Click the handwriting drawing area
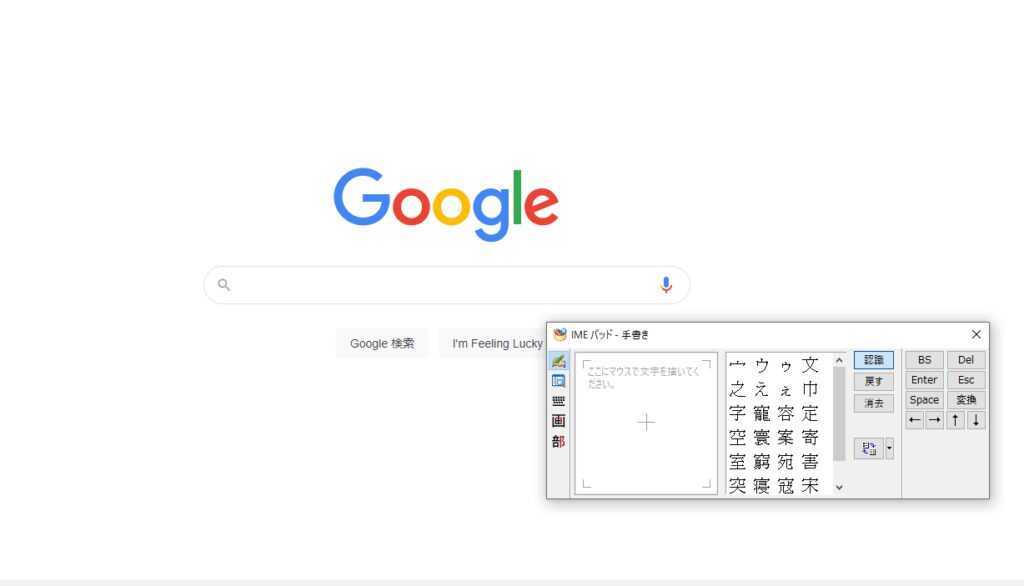 coord(646,423)
